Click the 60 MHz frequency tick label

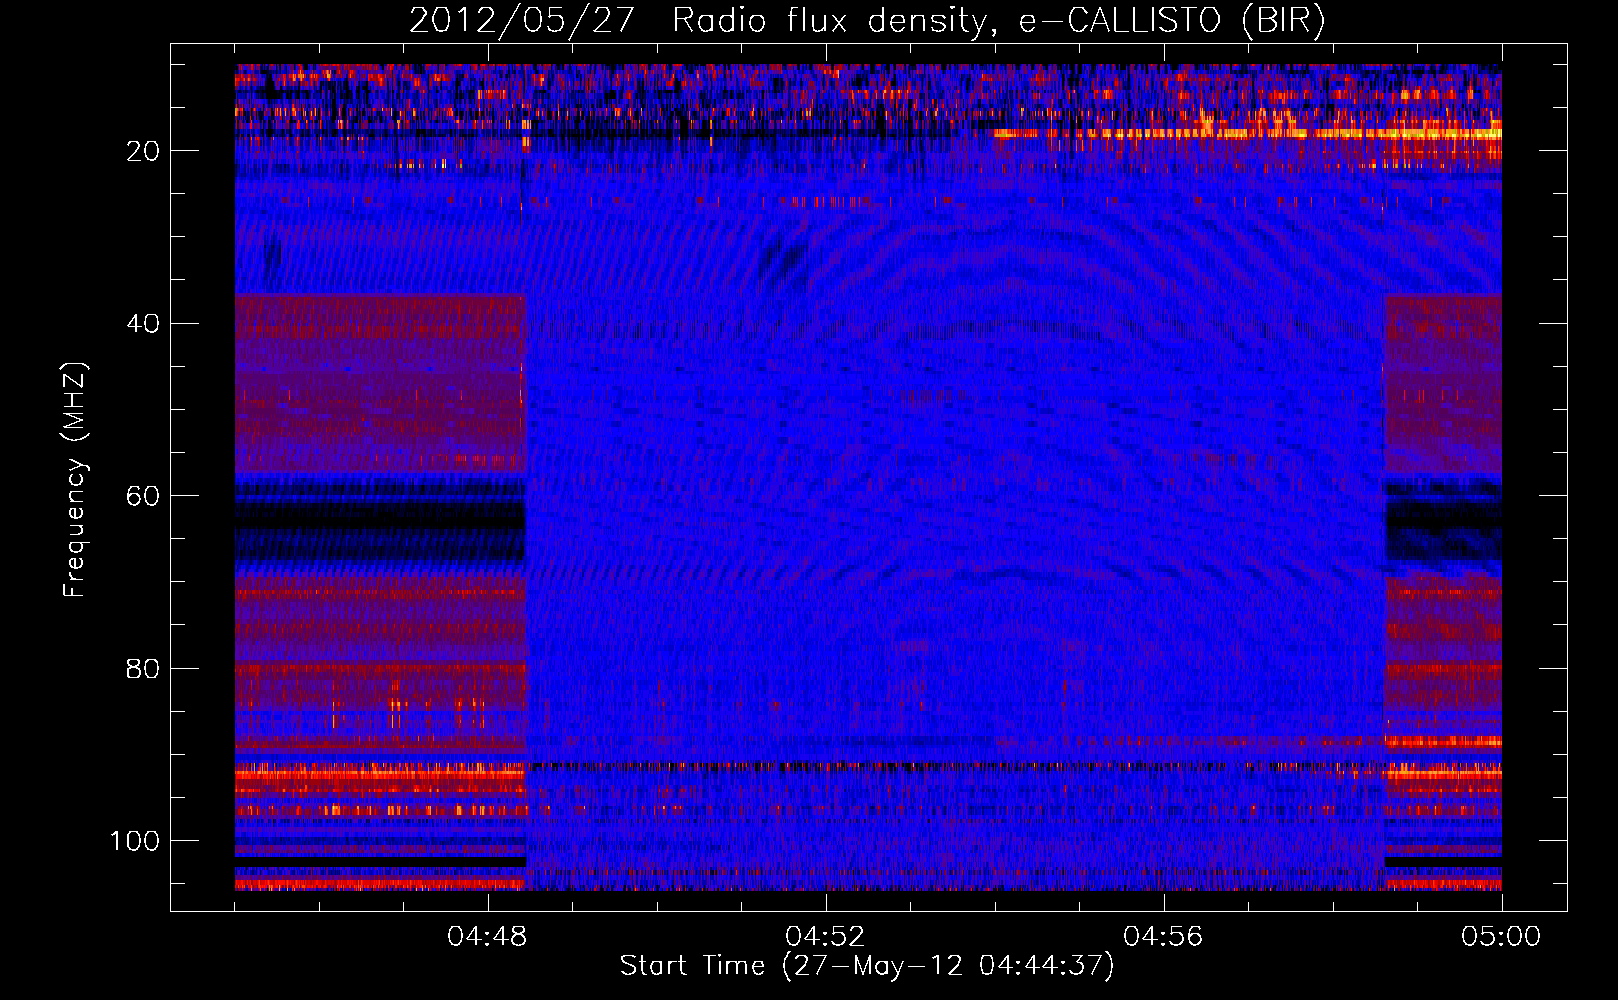pyautogui.click(x=143, y=496)
